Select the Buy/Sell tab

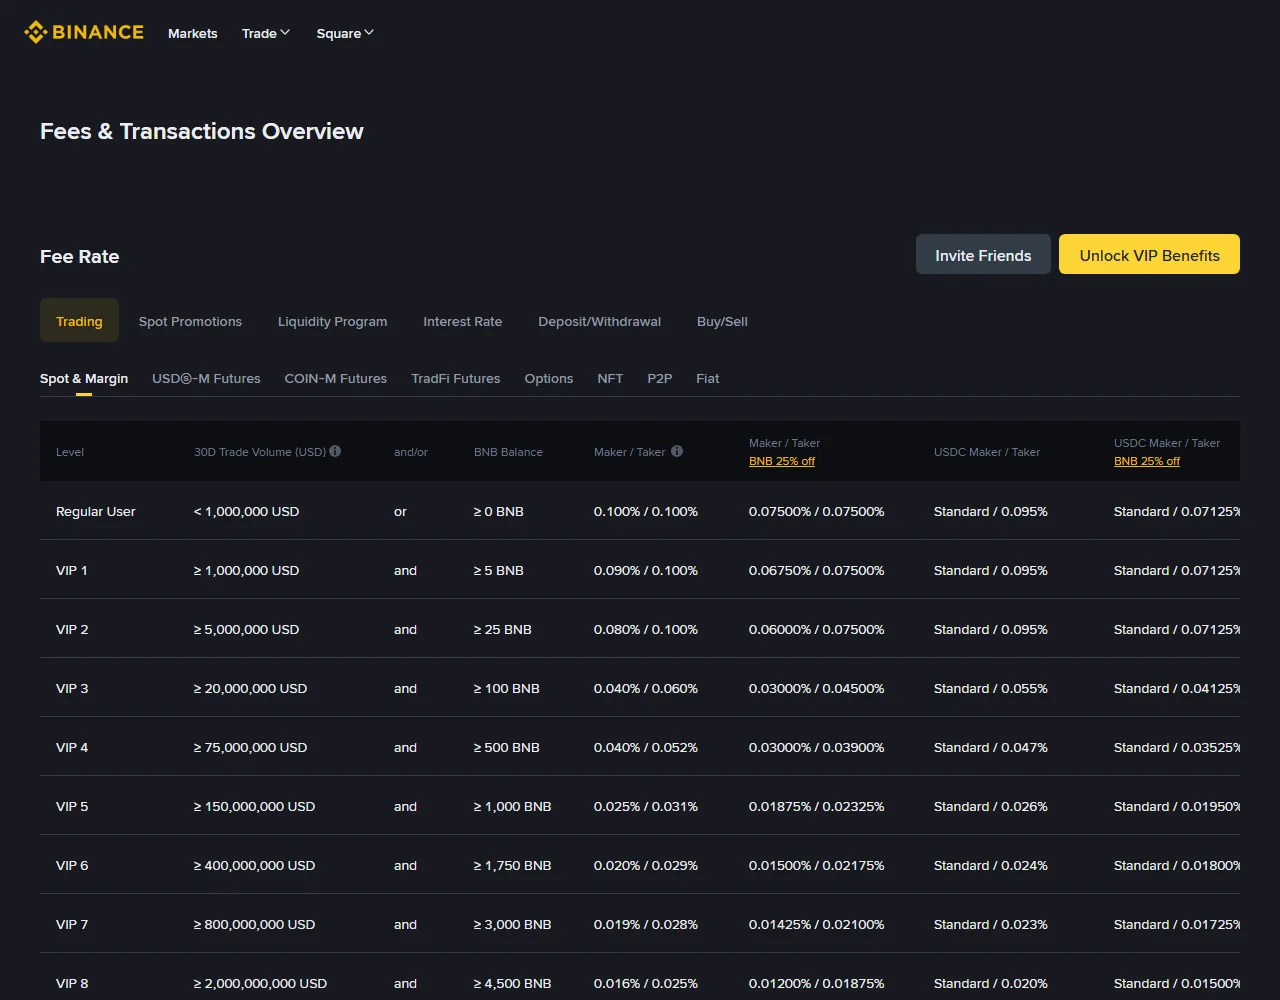[x=722, y=321]
